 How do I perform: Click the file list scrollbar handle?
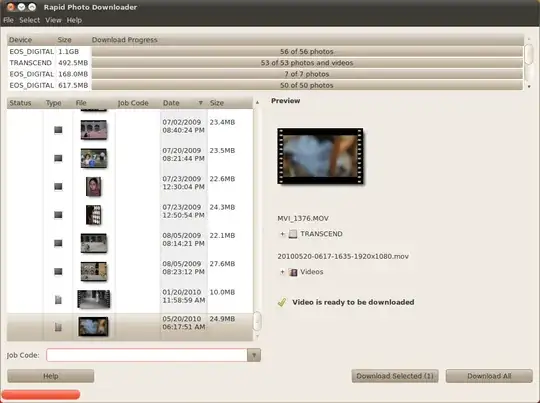pos(257,320)
